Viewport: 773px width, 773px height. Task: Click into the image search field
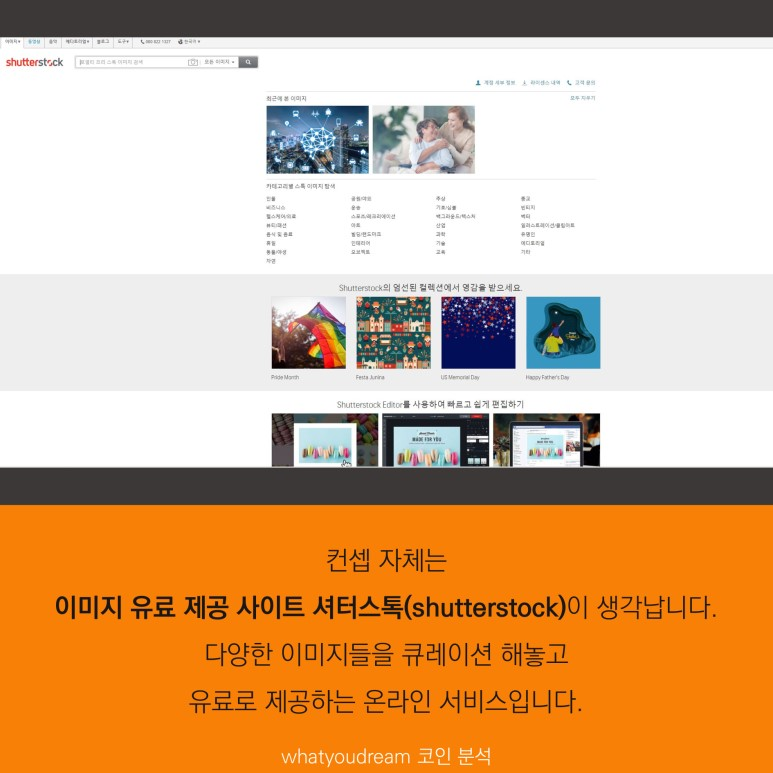pos(133,62)
